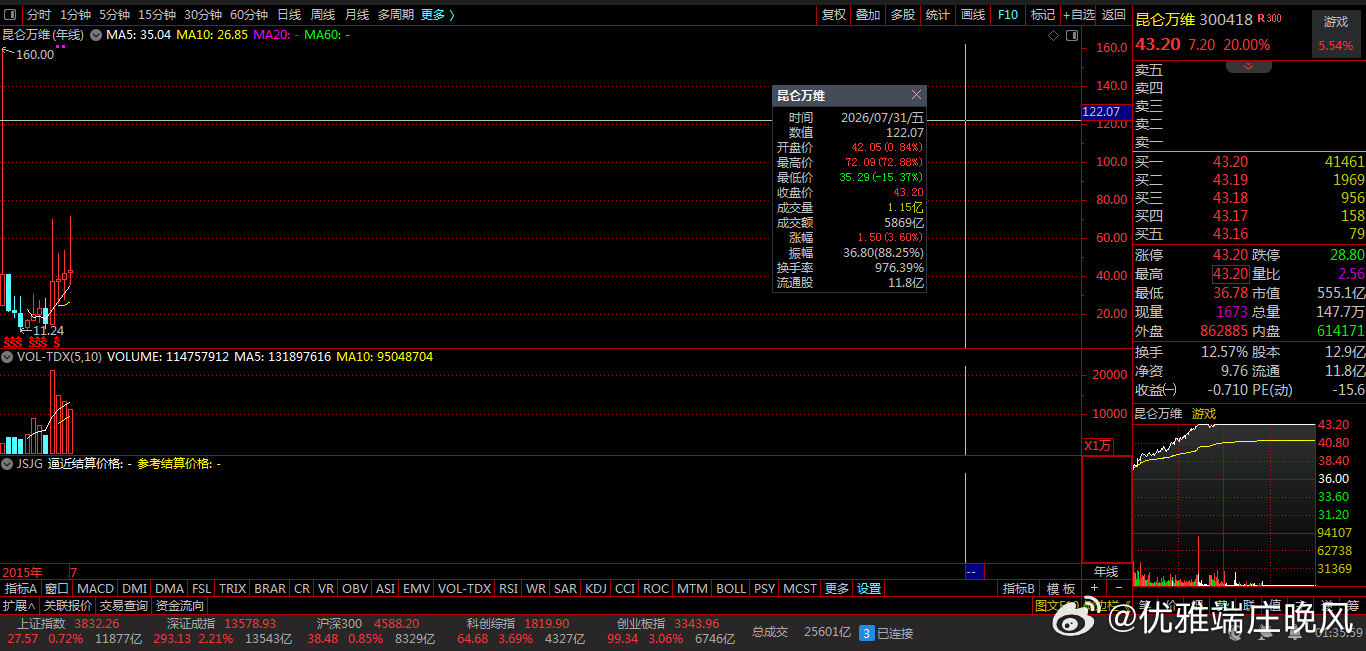The image size is (1366, 651).
Task: Click the 标记 mark button
Action: pyautogui.click(x=1043, y=15)
